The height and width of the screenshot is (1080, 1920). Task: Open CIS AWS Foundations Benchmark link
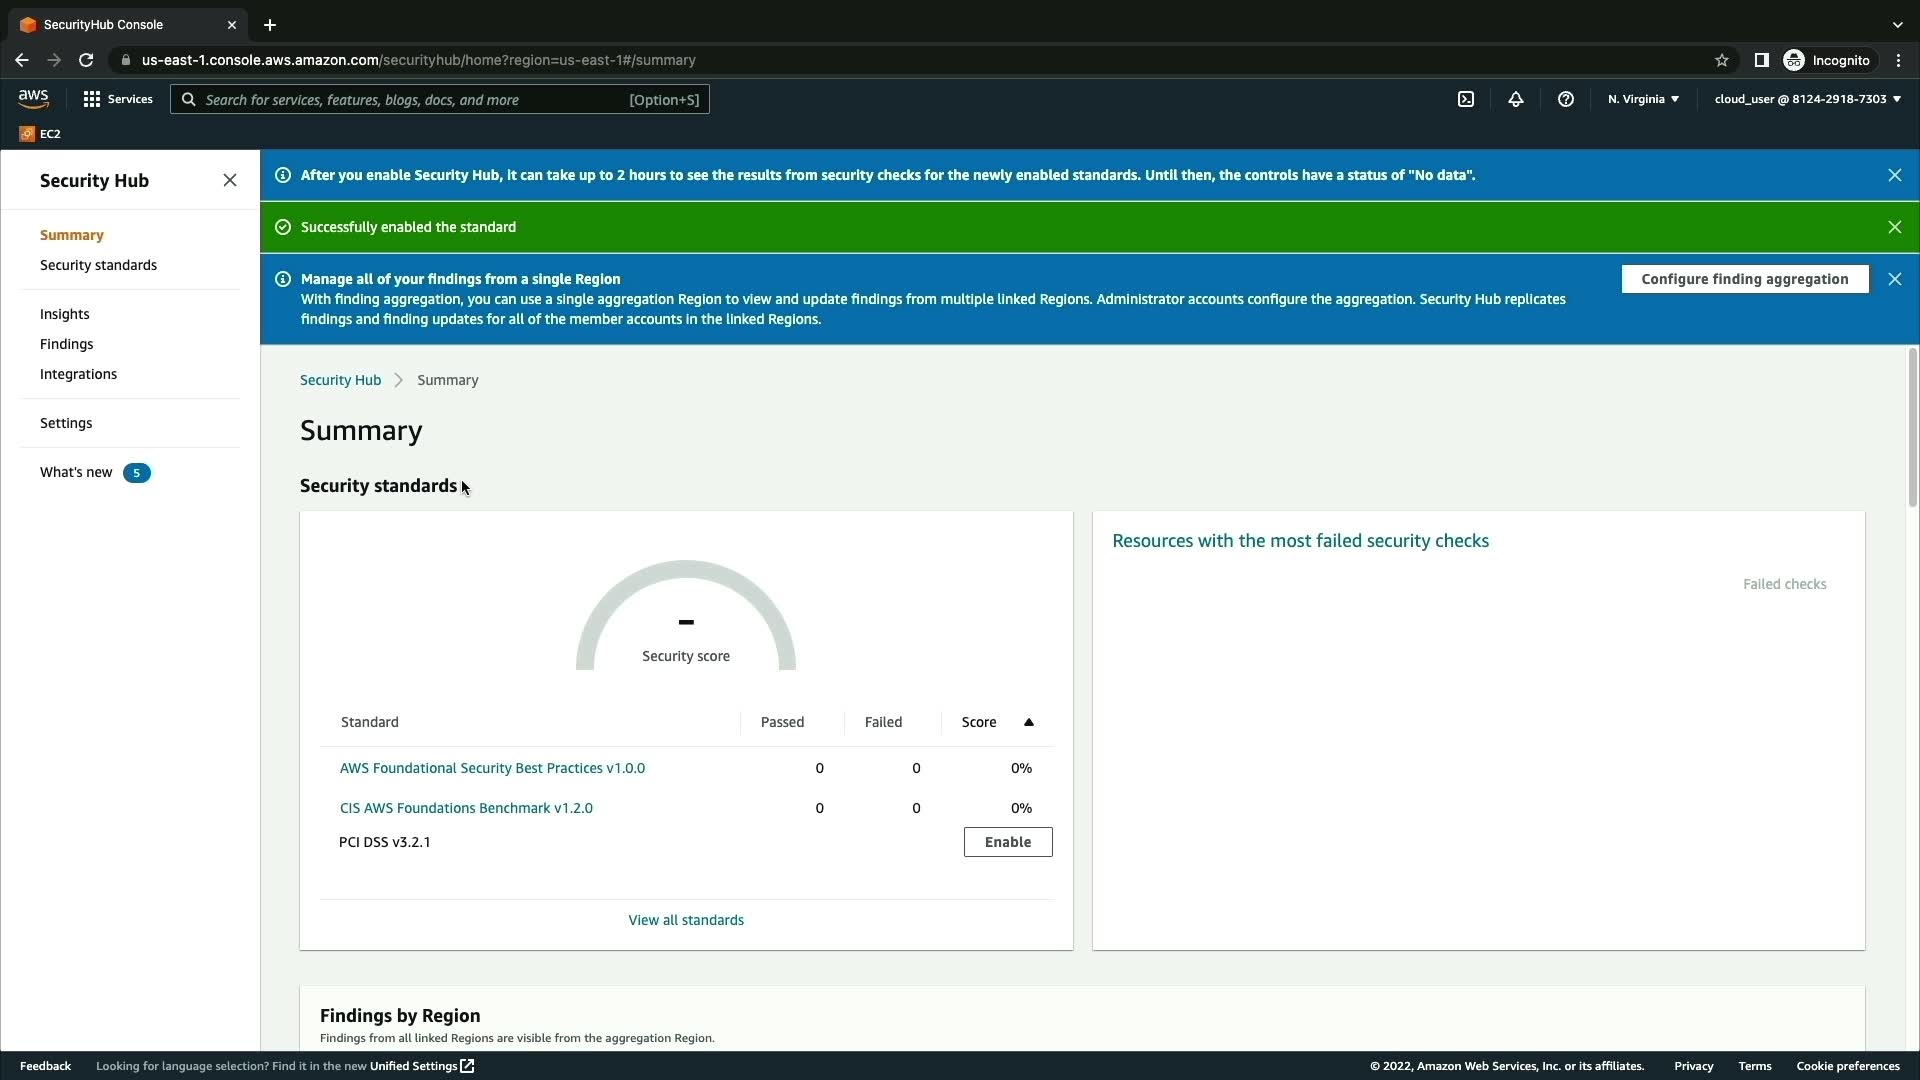click(466, 808)
